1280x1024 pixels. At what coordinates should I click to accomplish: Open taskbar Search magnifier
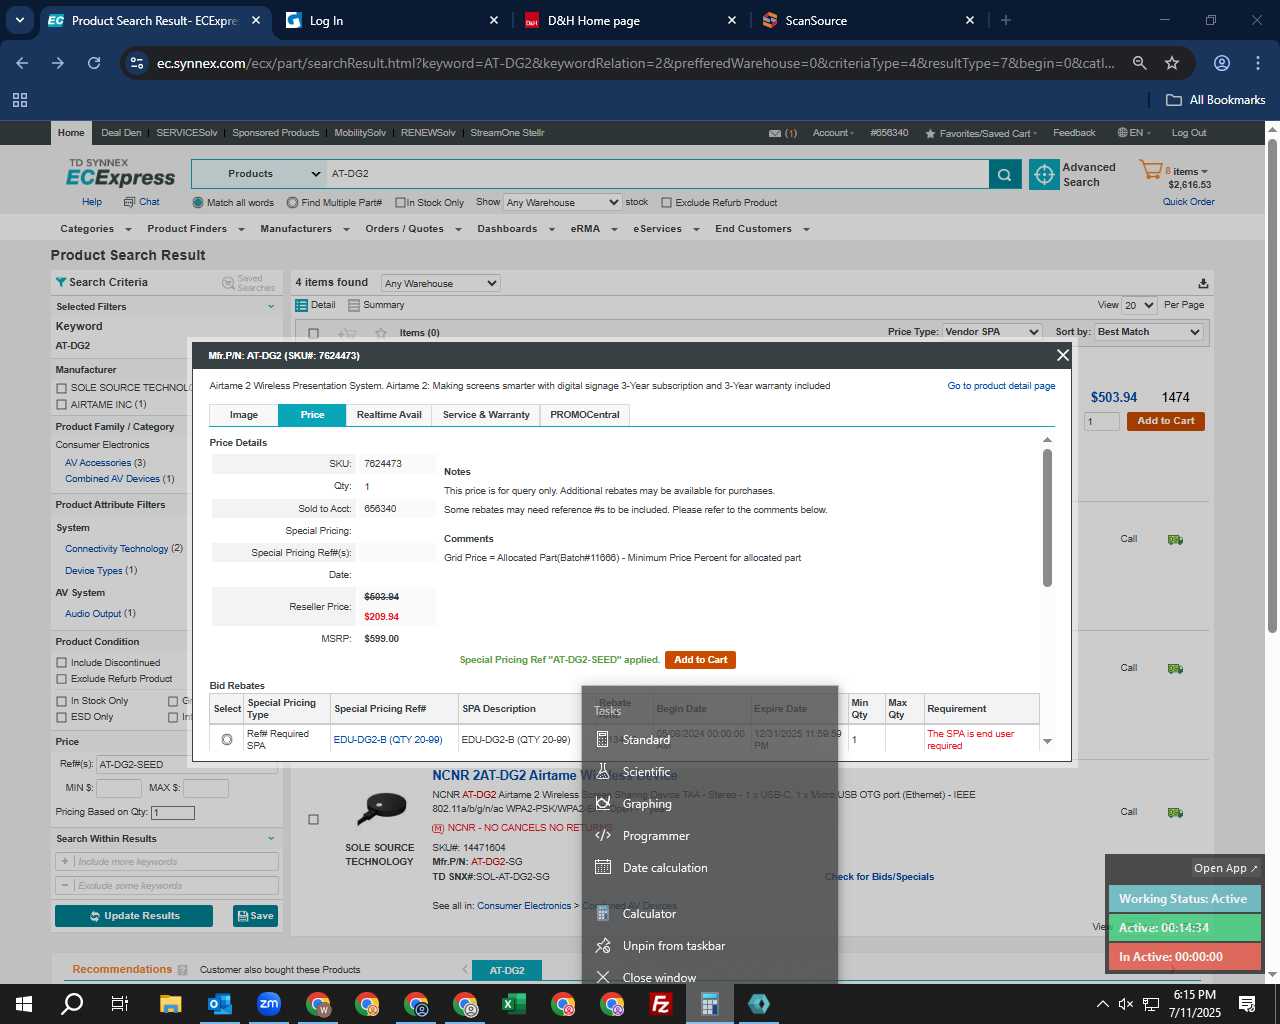(72, 1004)
